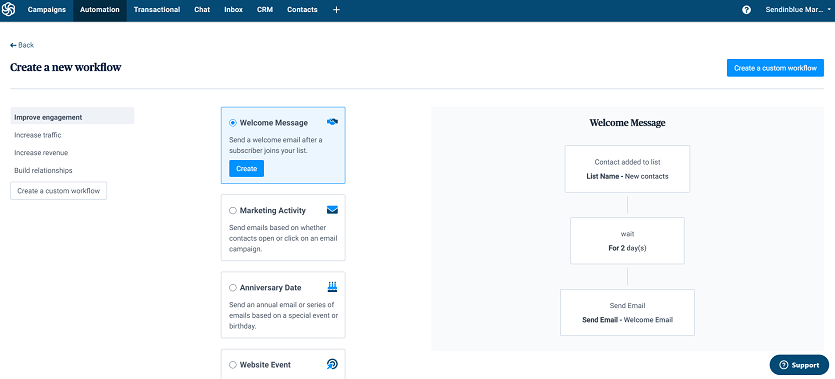This screenshot has height=379, width=835.
Task: Go to the Chat tab
Action: [202, 10]
